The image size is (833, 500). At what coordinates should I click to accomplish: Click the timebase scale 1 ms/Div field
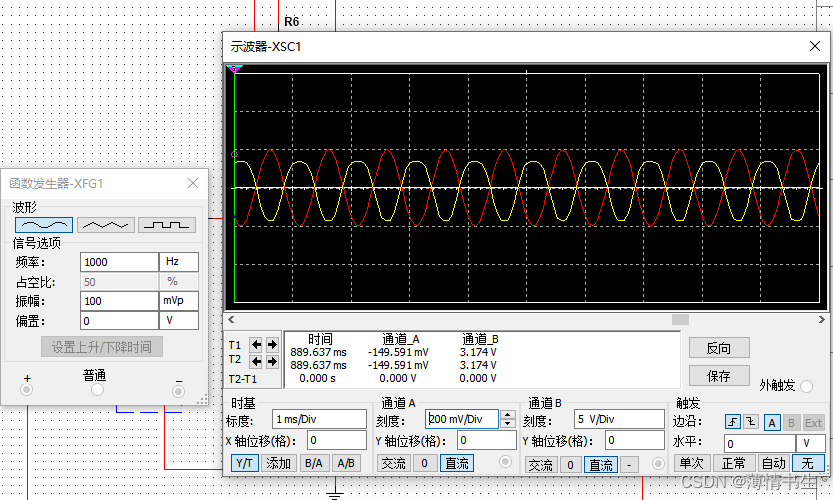click(x=319, y=419)
